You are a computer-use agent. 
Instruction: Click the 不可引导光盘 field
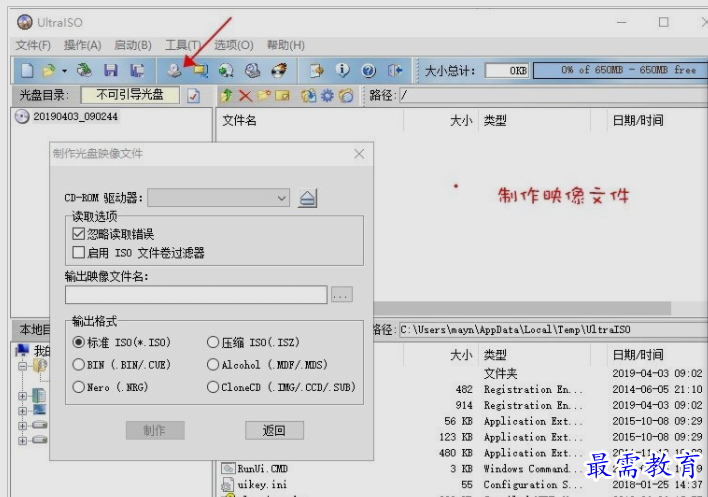(130, 95)
